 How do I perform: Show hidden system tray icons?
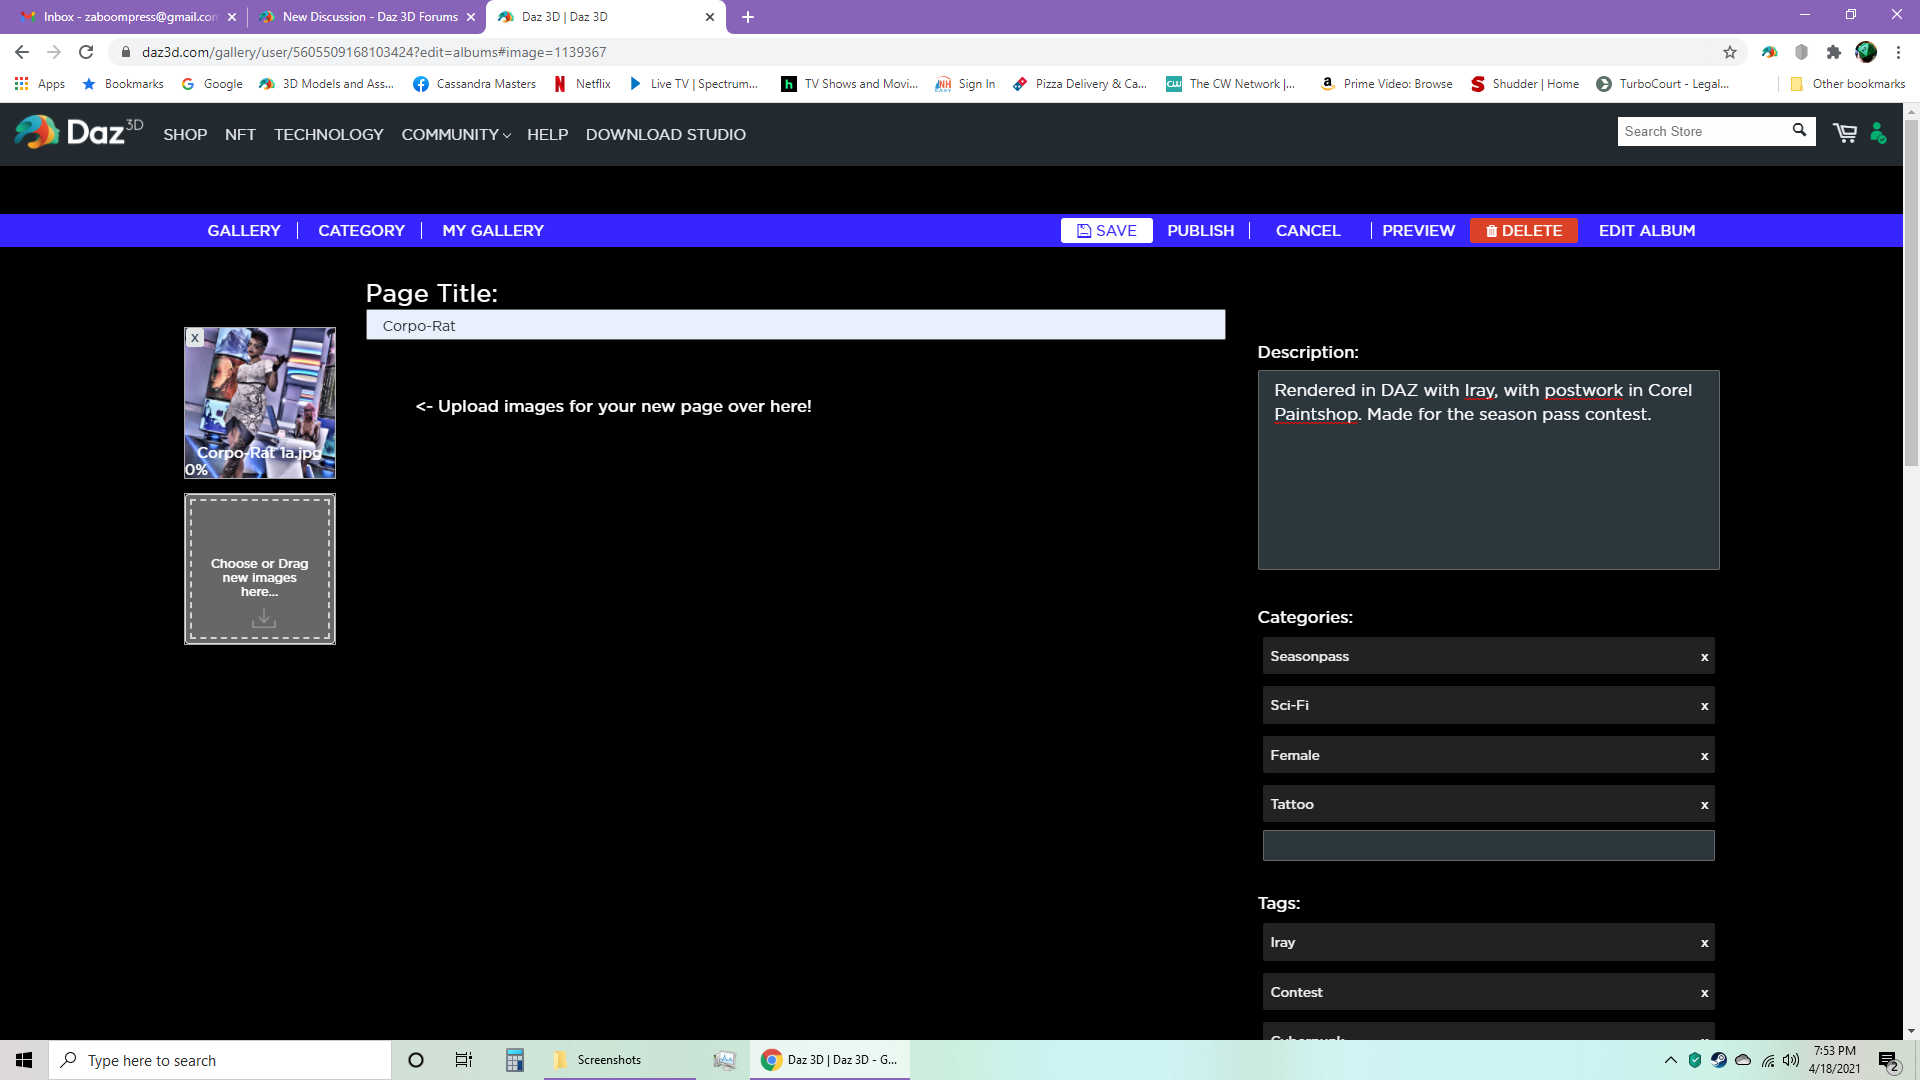1670,1060
